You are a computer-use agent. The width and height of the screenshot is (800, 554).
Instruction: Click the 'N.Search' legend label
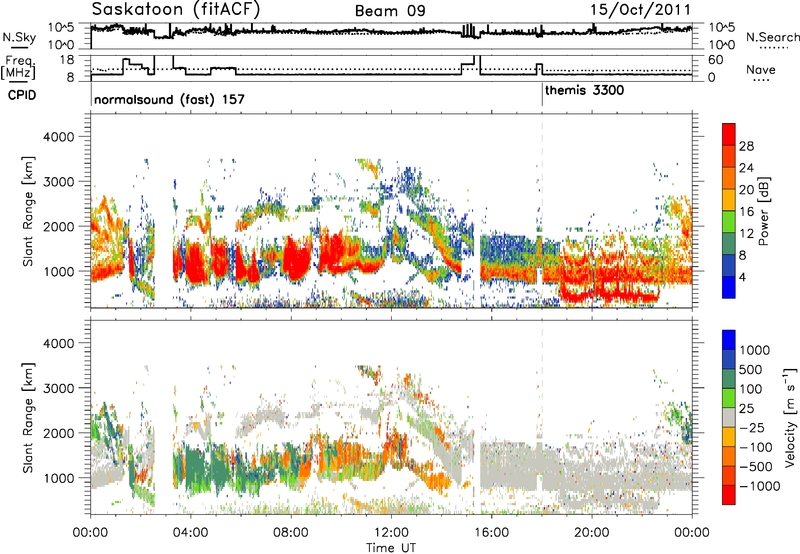click(772, 37)
